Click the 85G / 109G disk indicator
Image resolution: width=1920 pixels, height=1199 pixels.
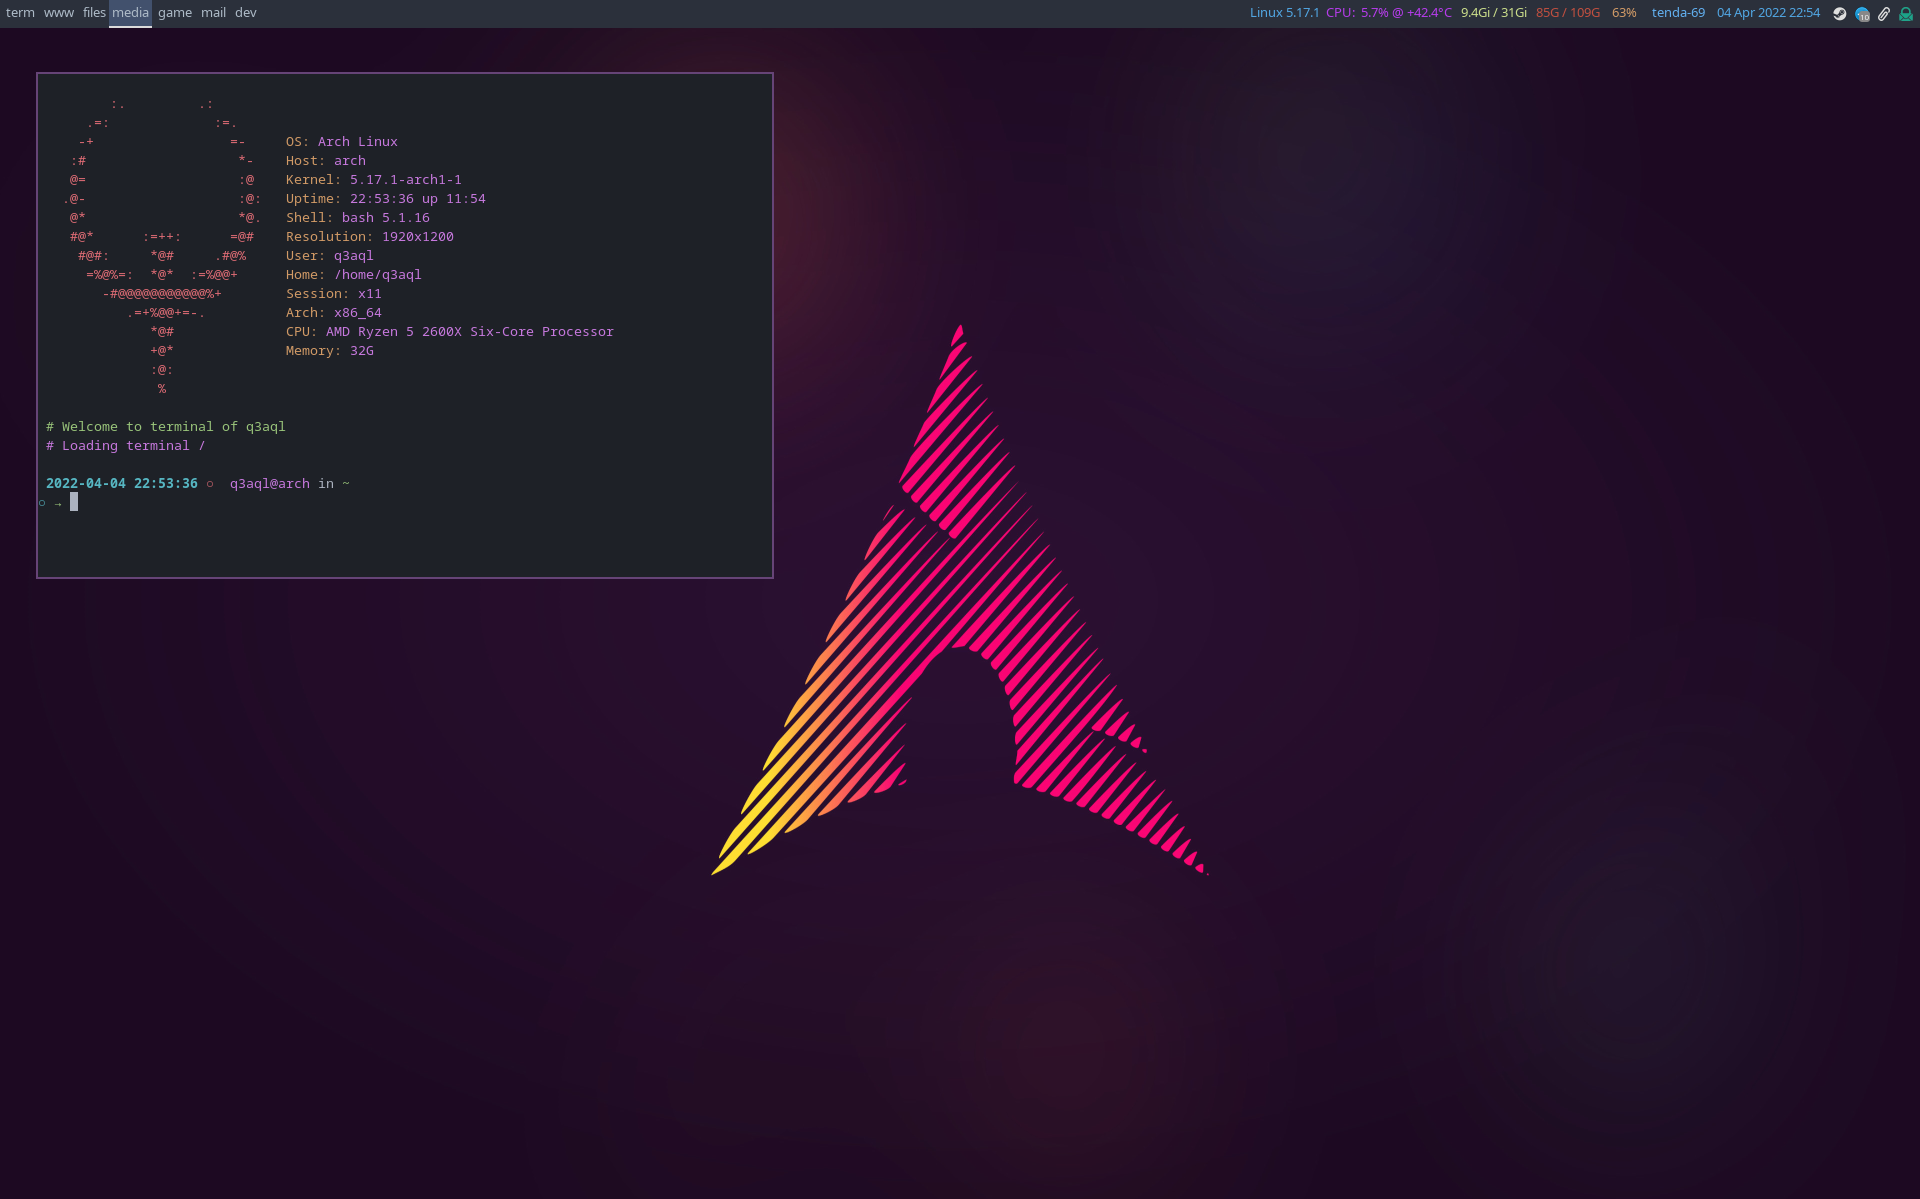1568,13
